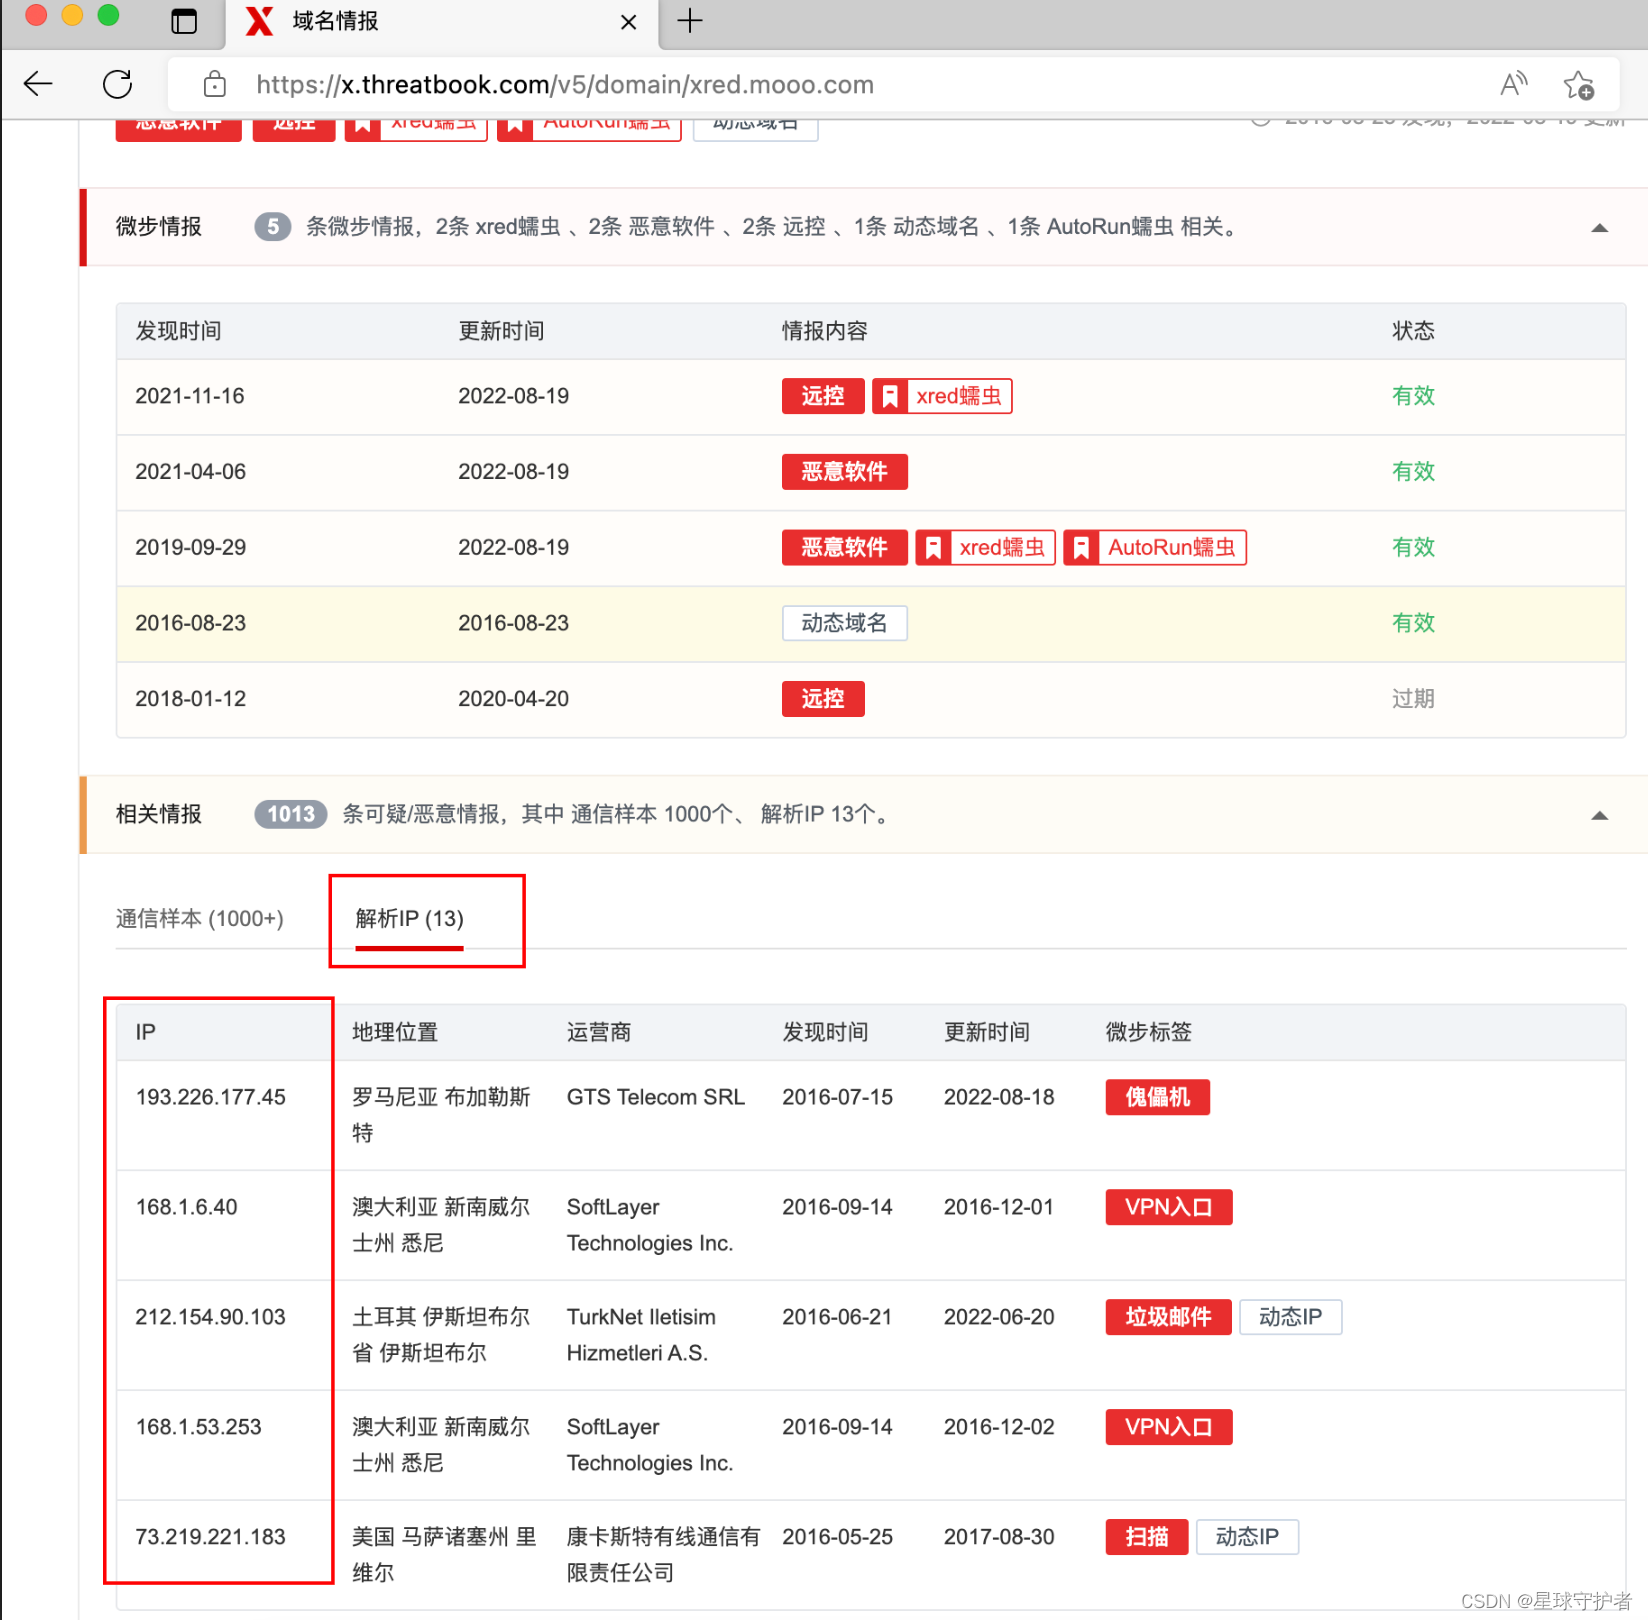Click the 动态域名 tag in 2016-08-23 row
The height and width of the screenshot is (1620, 1648).
[x=845, y=623]
